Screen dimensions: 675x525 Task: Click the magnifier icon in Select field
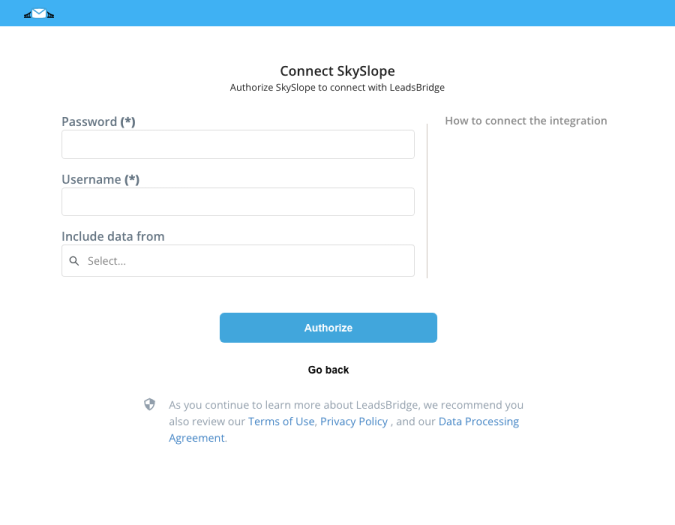click(x=74, y=261)
